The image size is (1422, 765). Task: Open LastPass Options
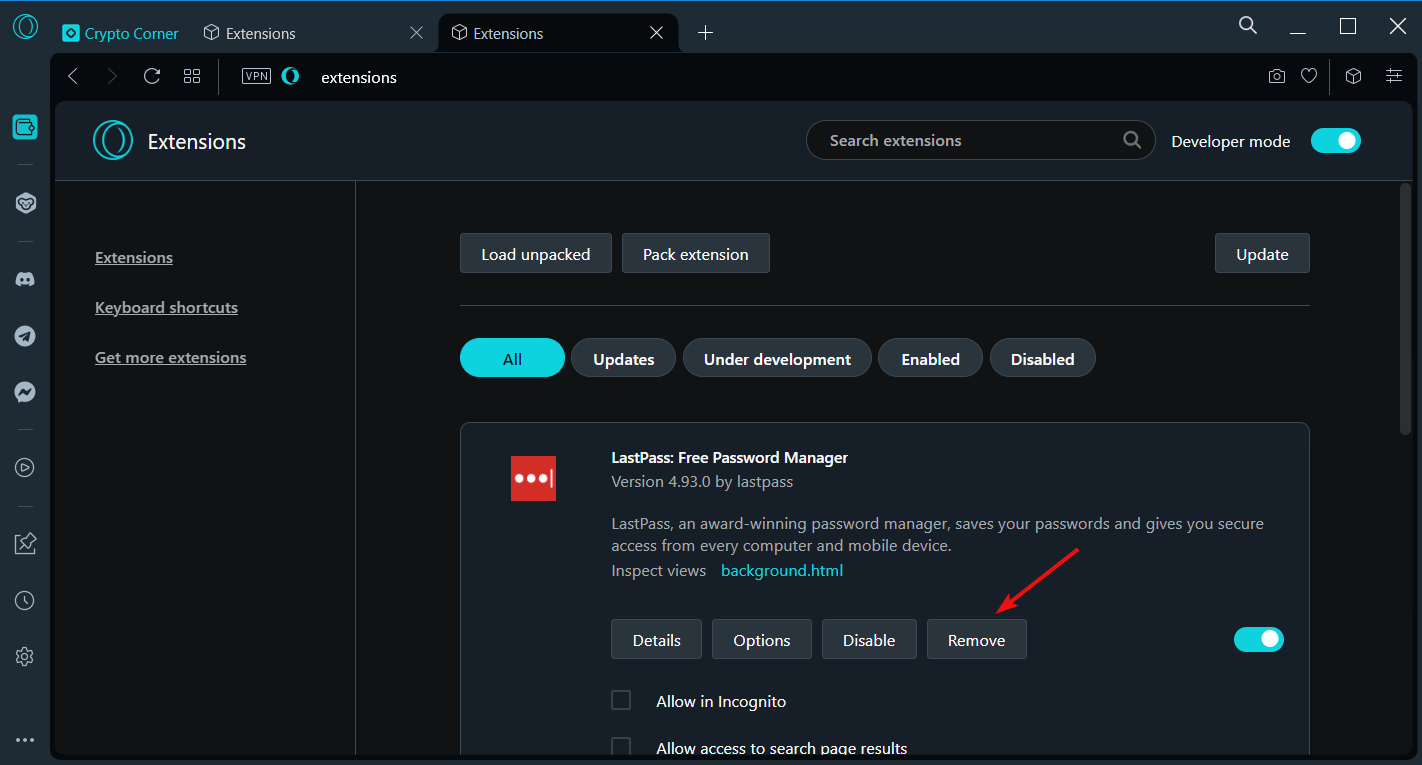[x=762, y=639]
